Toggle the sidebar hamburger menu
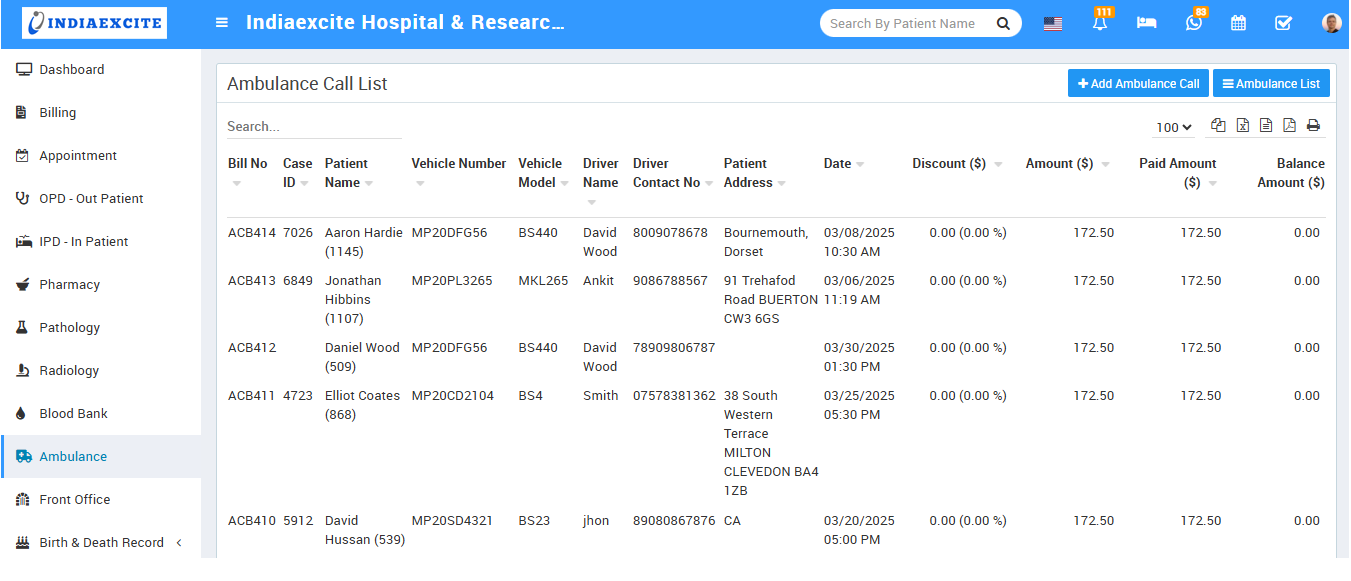This screenshot has height=581, width=1351. pos(222,23)
